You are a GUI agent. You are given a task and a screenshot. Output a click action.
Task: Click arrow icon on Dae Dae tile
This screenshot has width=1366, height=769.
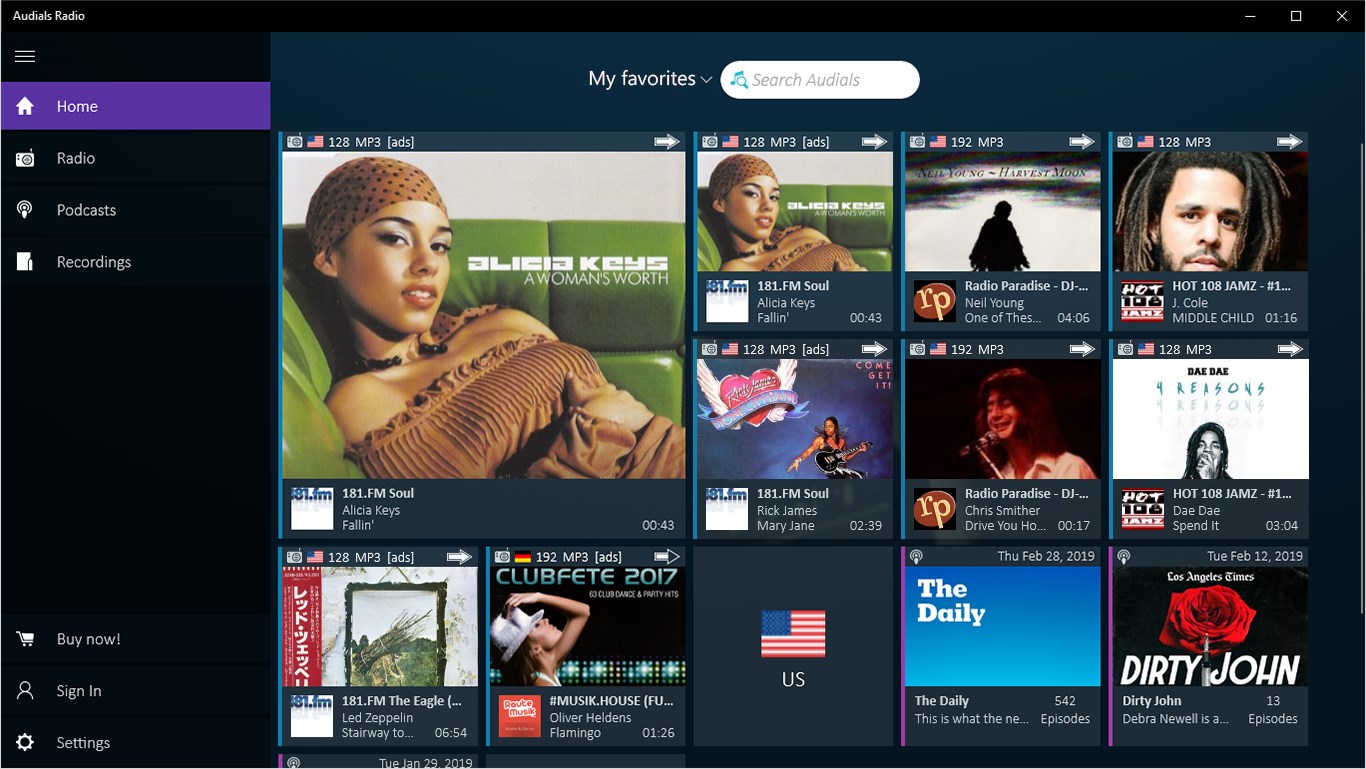tap(1290, 349)
